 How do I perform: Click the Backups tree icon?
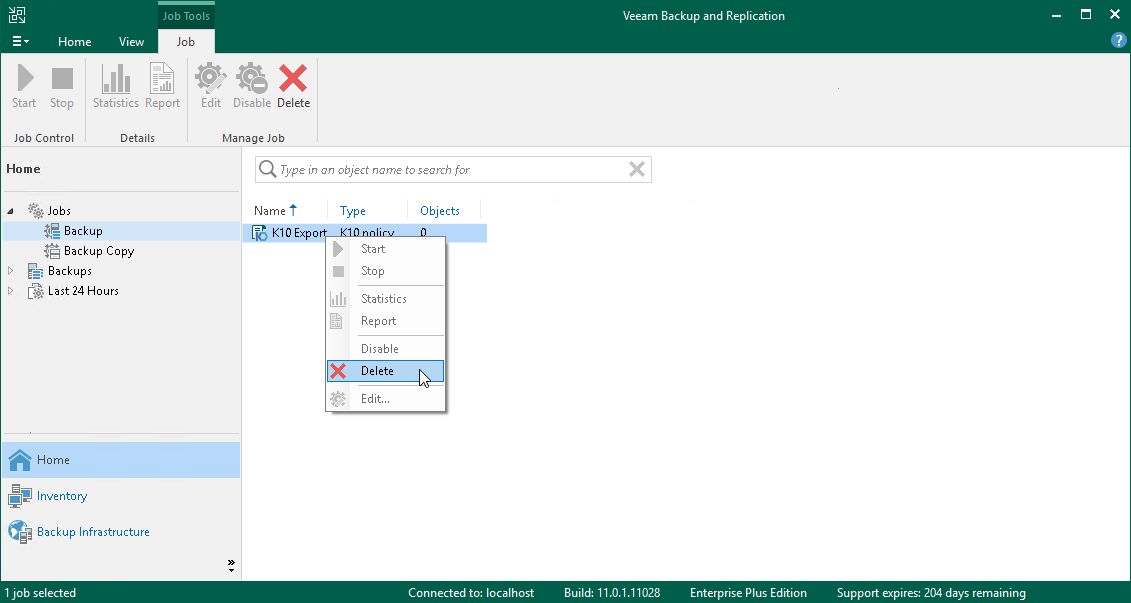(x=35, y=271)
